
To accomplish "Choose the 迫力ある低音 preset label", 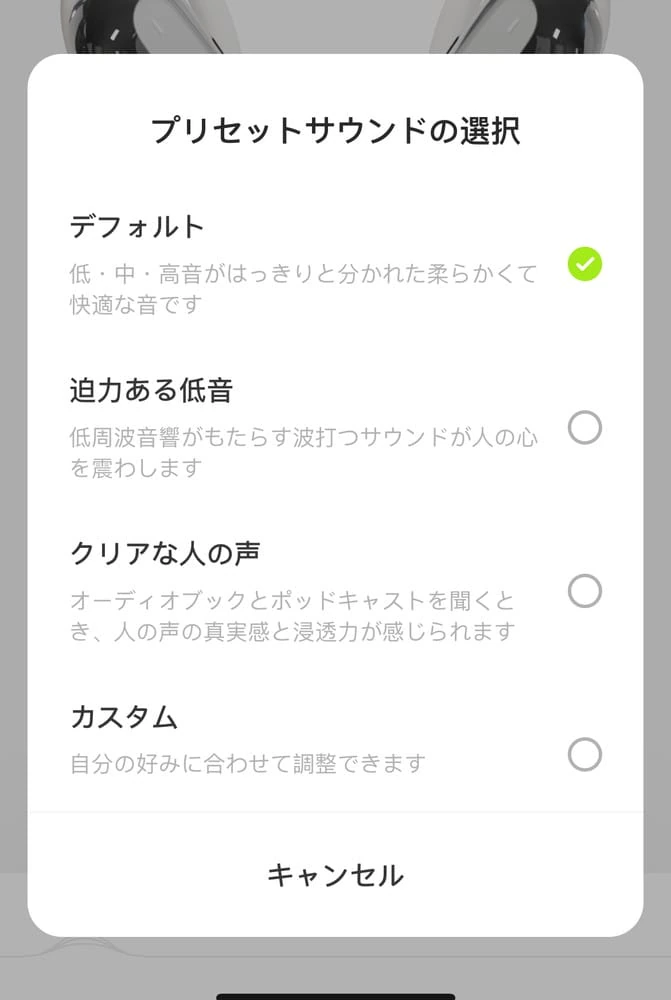I will [x=151, y=389].
